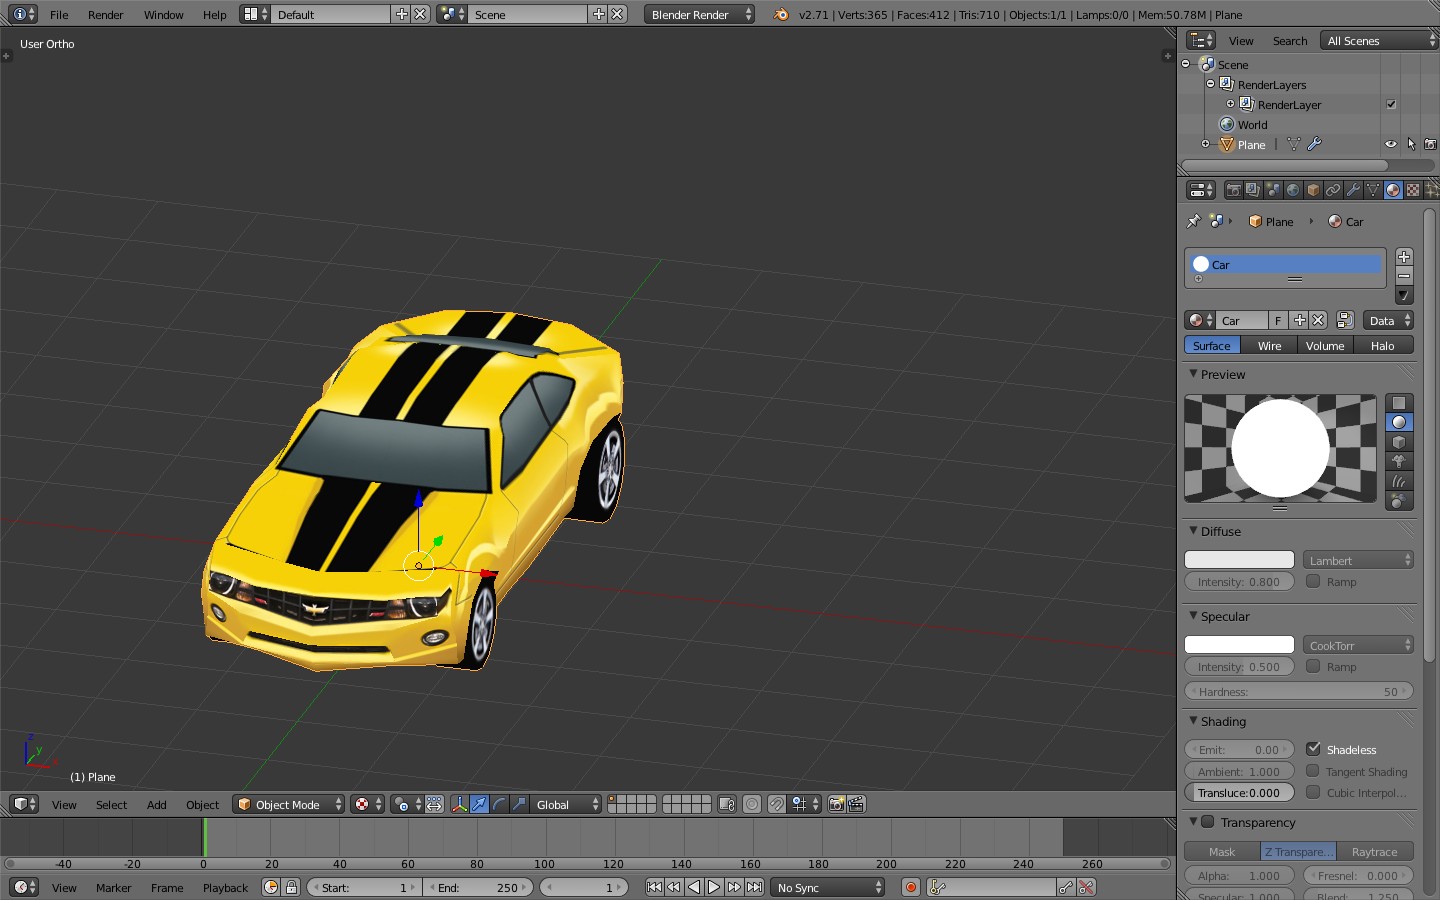The width and height of the screenshot is (1440, 900).
Task: Click the Raytrace transparency button
Action: coord(1374,851)
